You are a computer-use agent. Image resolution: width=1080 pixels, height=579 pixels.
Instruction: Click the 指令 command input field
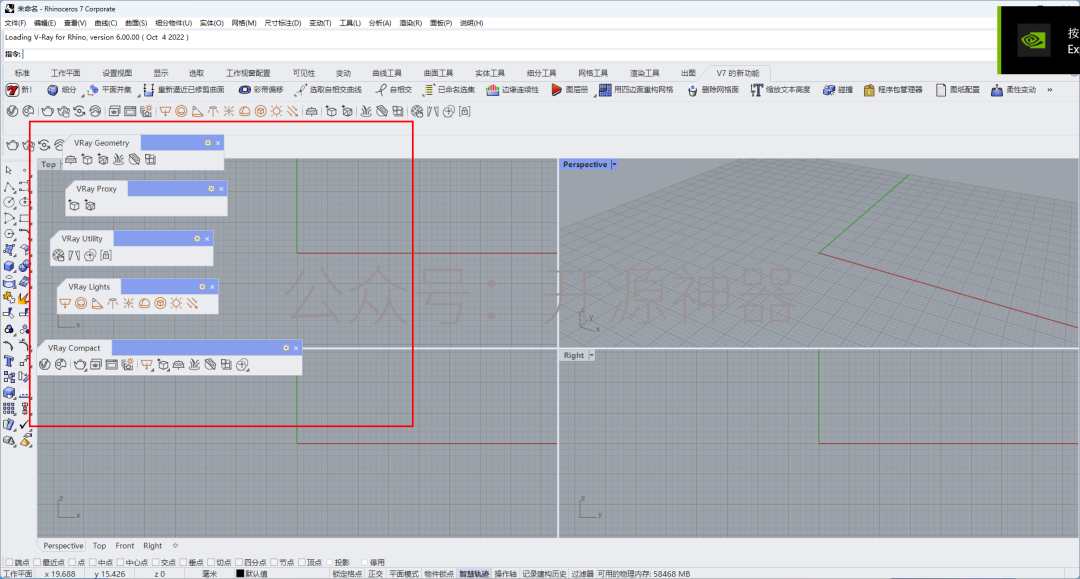click(510, 54)
